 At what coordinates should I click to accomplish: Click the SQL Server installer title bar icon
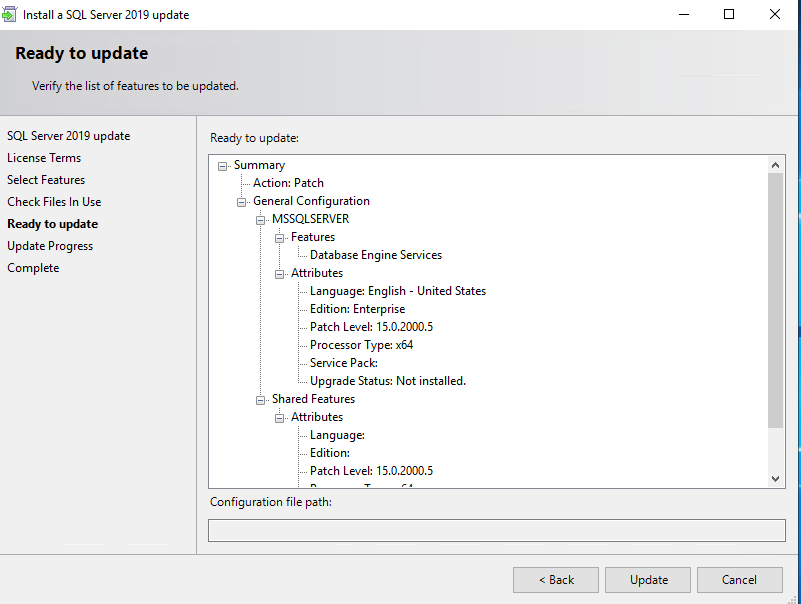click(11, 15)
